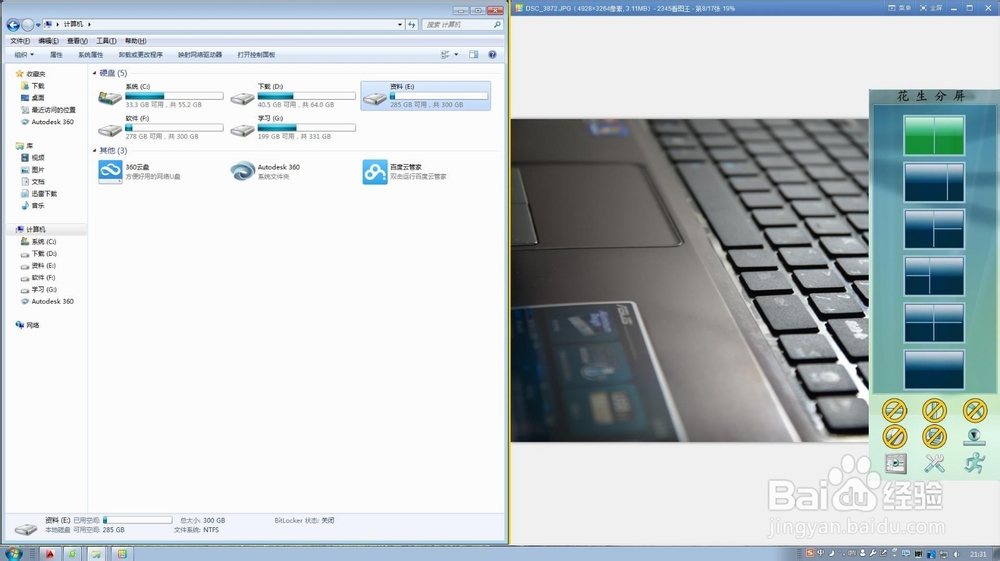Click 卸载或更改程序 toolbar button
1000x561 pixels.
point(140,55)
